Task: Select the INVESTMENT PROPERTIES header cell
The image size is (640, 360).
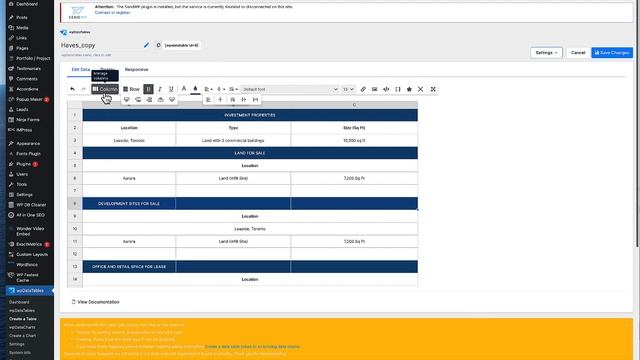Action: click(250, 115)
